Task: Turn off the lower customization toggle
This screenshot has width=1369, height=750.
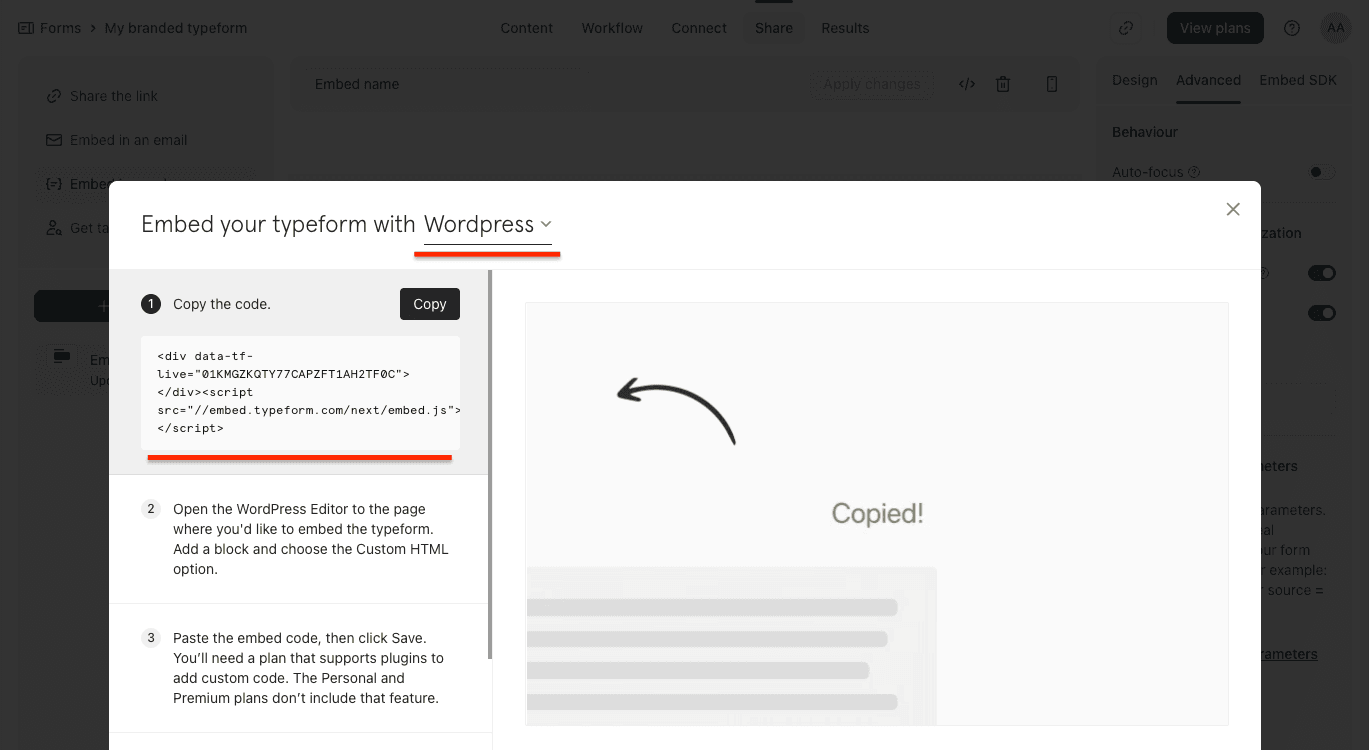Action: point(1321,312)
